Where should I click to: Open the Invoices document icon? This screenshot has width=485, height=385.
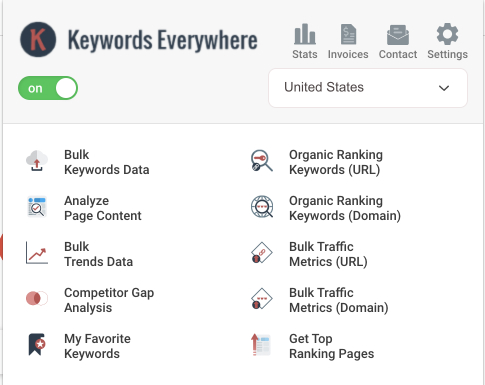point(348,34)
